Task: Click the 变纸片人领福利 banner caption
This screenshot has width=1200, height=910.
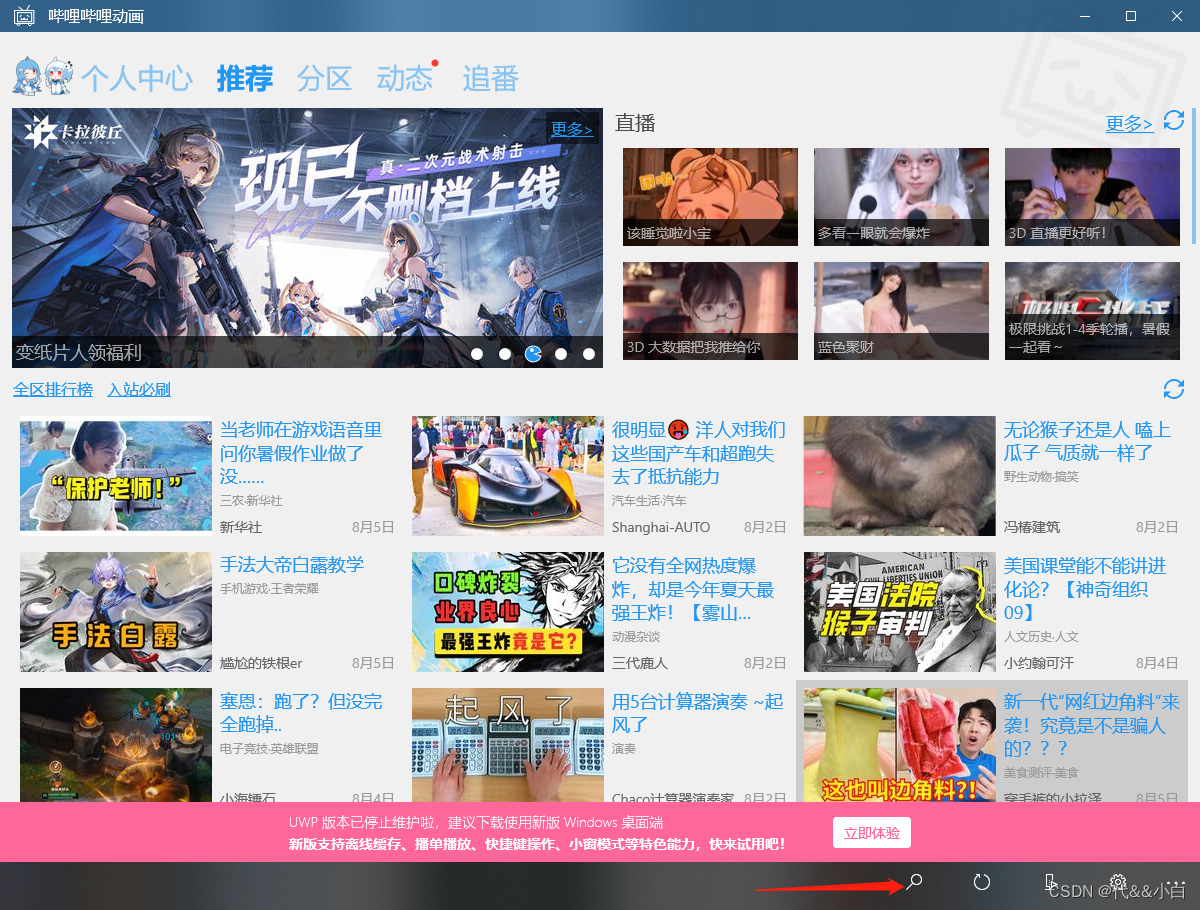Action: click(x=79, y=352)
